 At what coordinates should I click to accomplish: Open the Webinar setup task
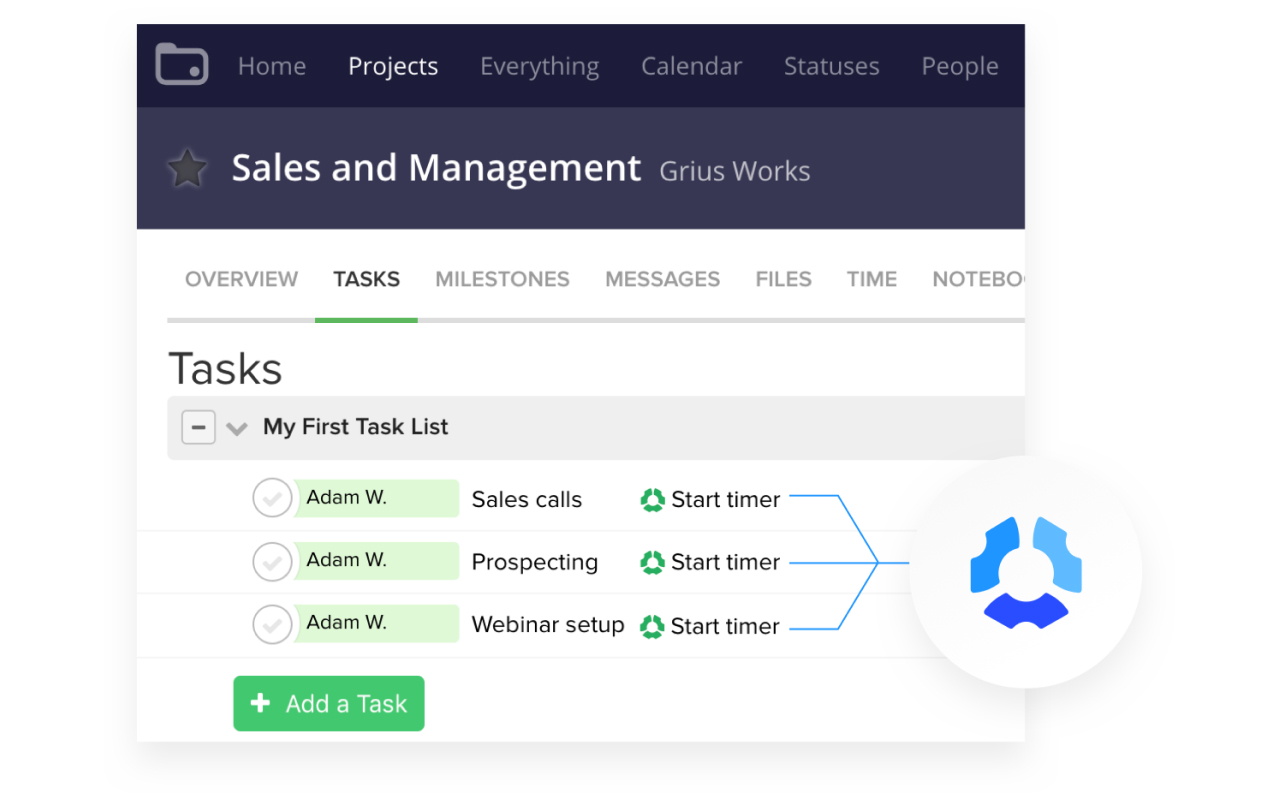point(548,625)
